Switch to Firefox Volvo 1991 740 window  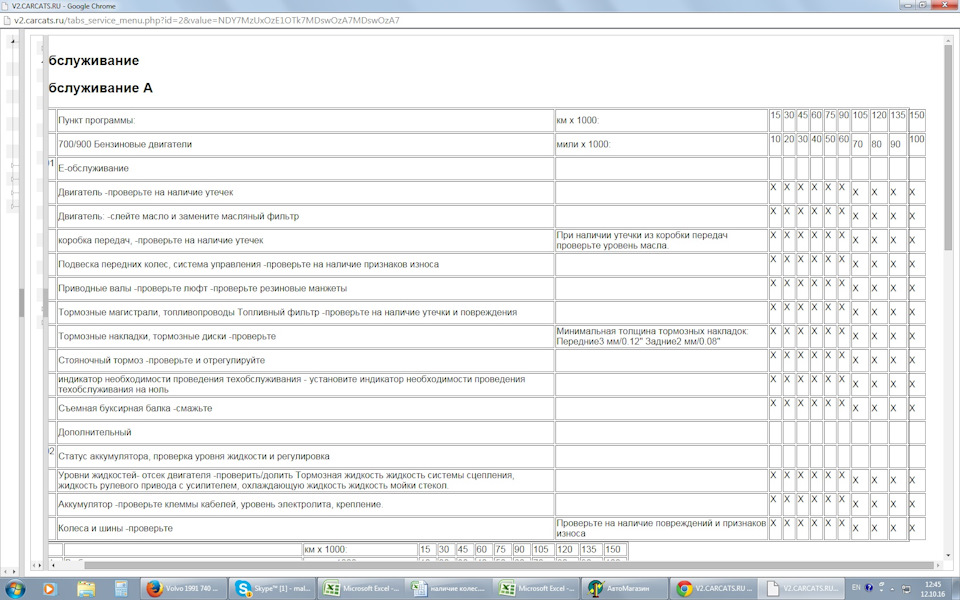pos(184,589)
